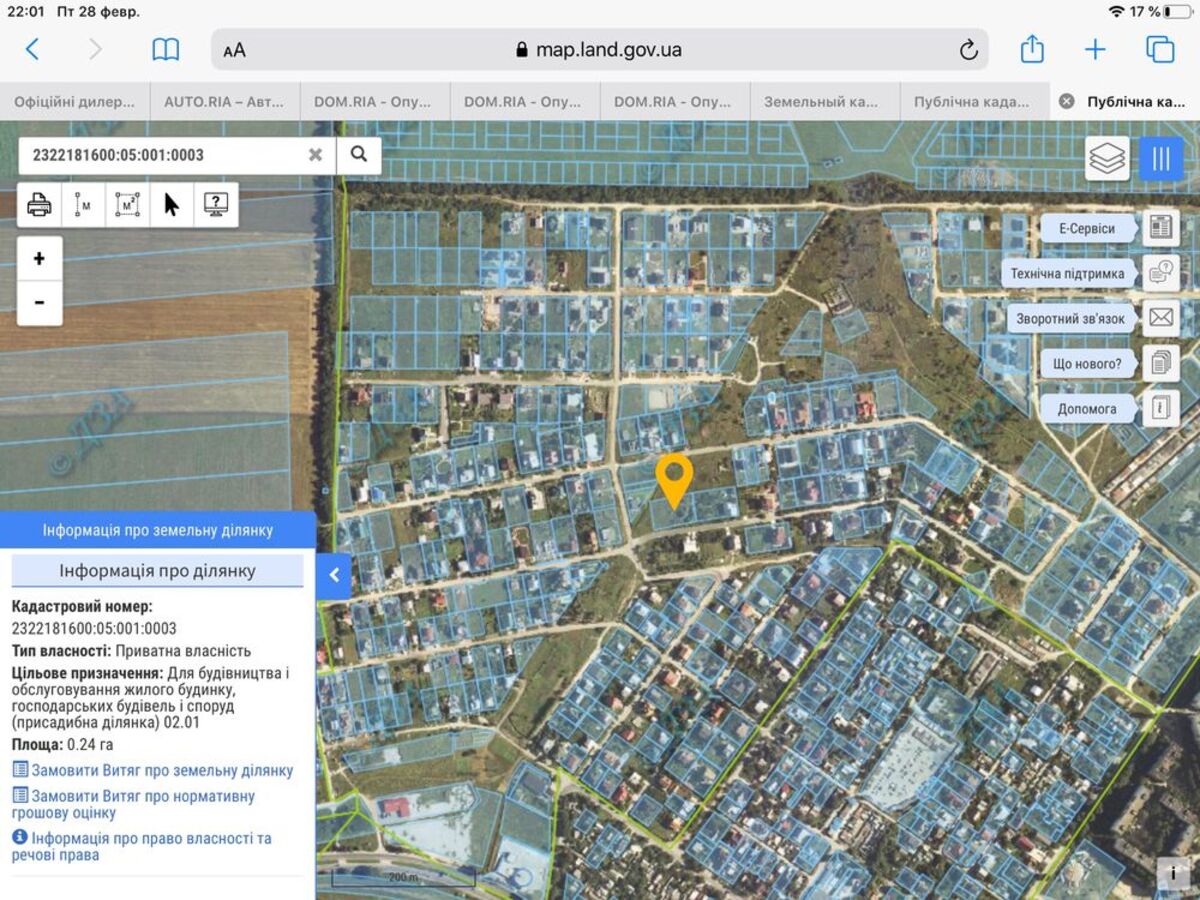Zoom in on the map
Viewport: 1200px width, 900px height.
point(39,259)
